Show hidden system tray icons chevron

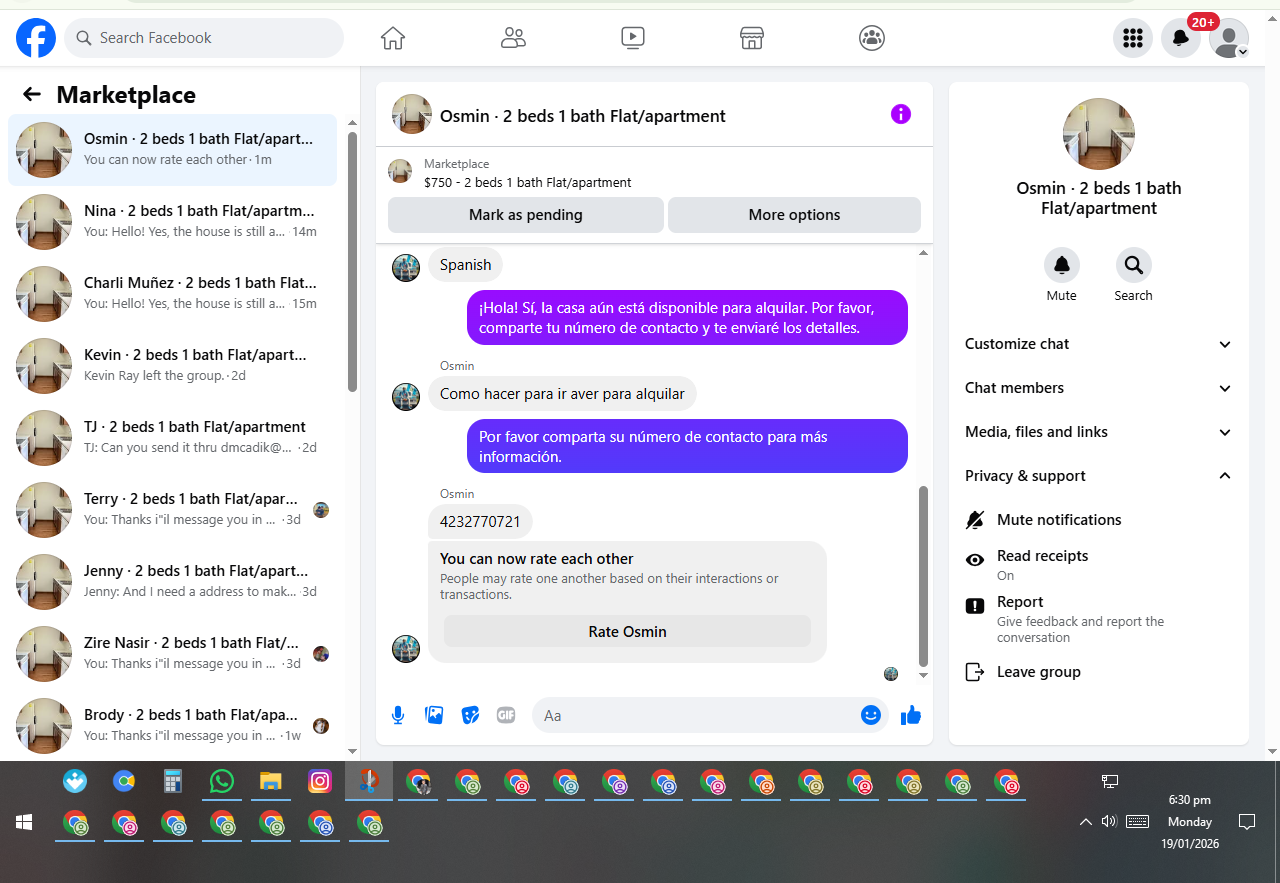[x=1085, y=822]
